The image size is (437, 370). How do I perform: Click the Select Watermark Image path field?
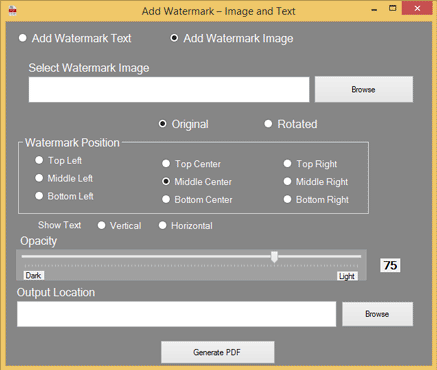(x=169, y=90)
